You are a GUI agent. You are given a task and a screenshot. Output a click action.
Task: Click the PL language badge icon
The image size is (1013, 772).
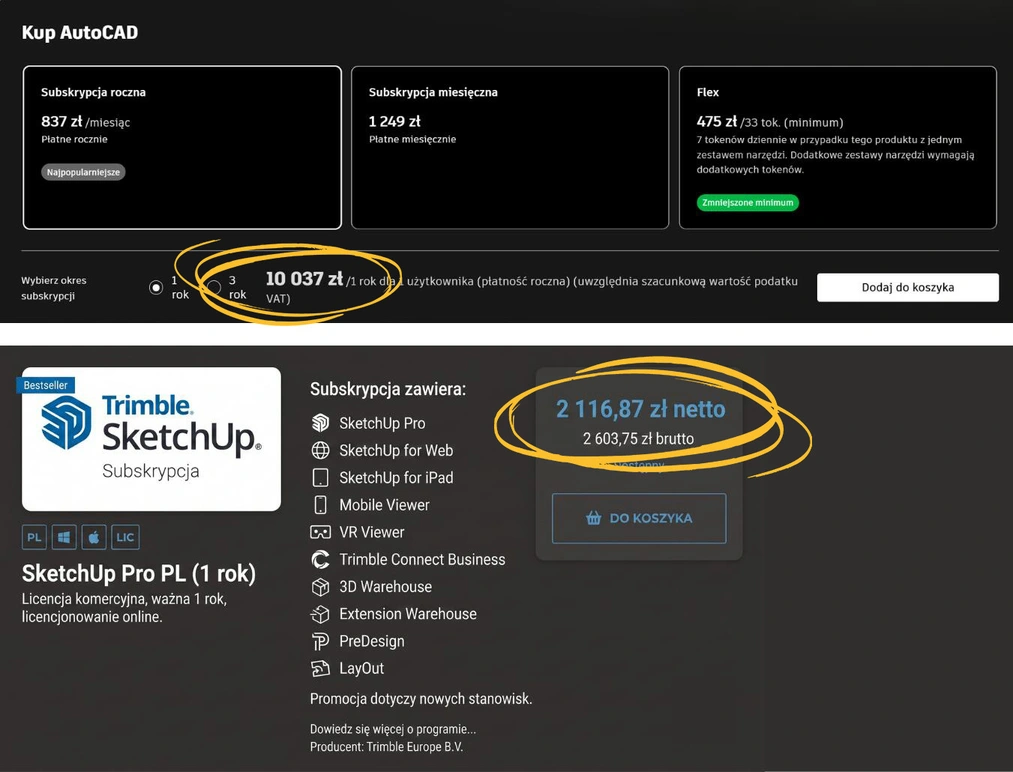34,537
